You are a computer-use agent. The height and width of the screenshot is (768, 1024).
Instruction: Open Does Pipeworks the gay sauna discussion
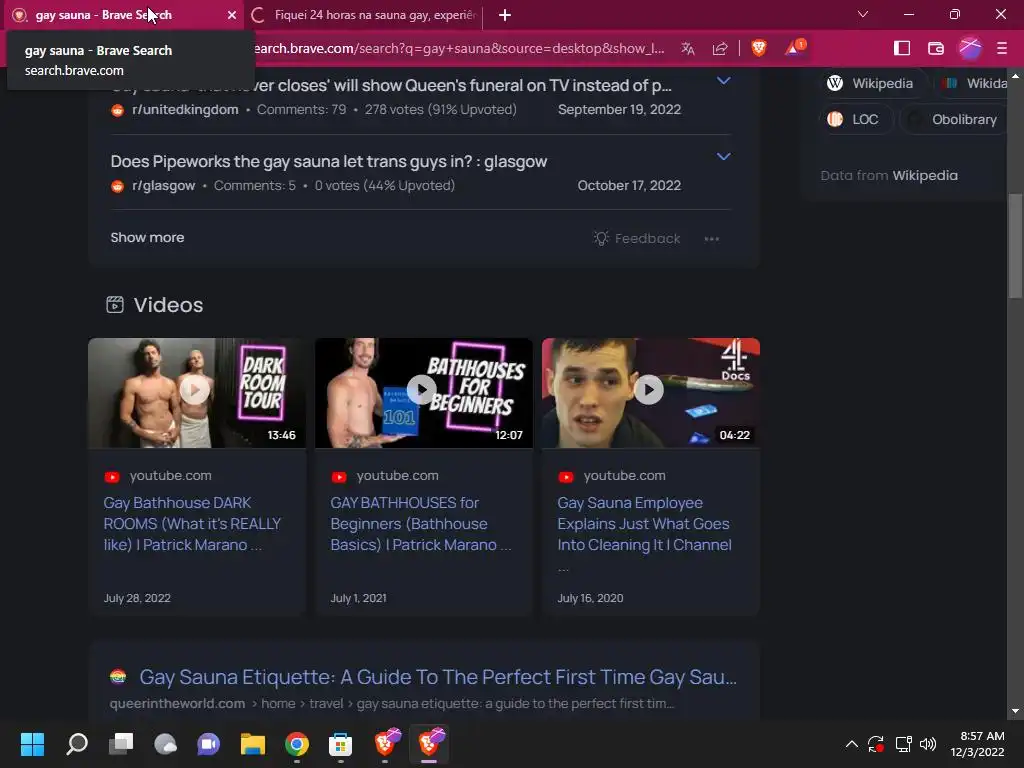click(x=328, y=161)
